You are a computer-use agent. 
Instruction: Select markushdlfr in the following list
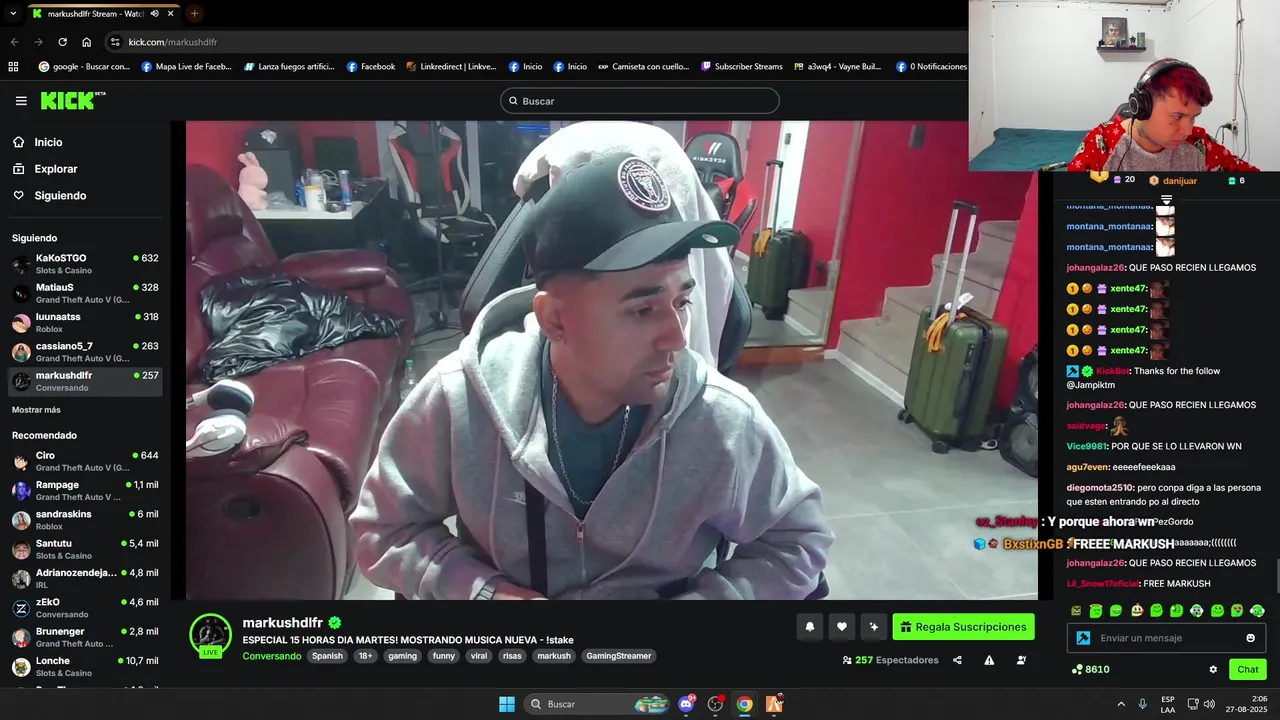click(x=85, y=381)
